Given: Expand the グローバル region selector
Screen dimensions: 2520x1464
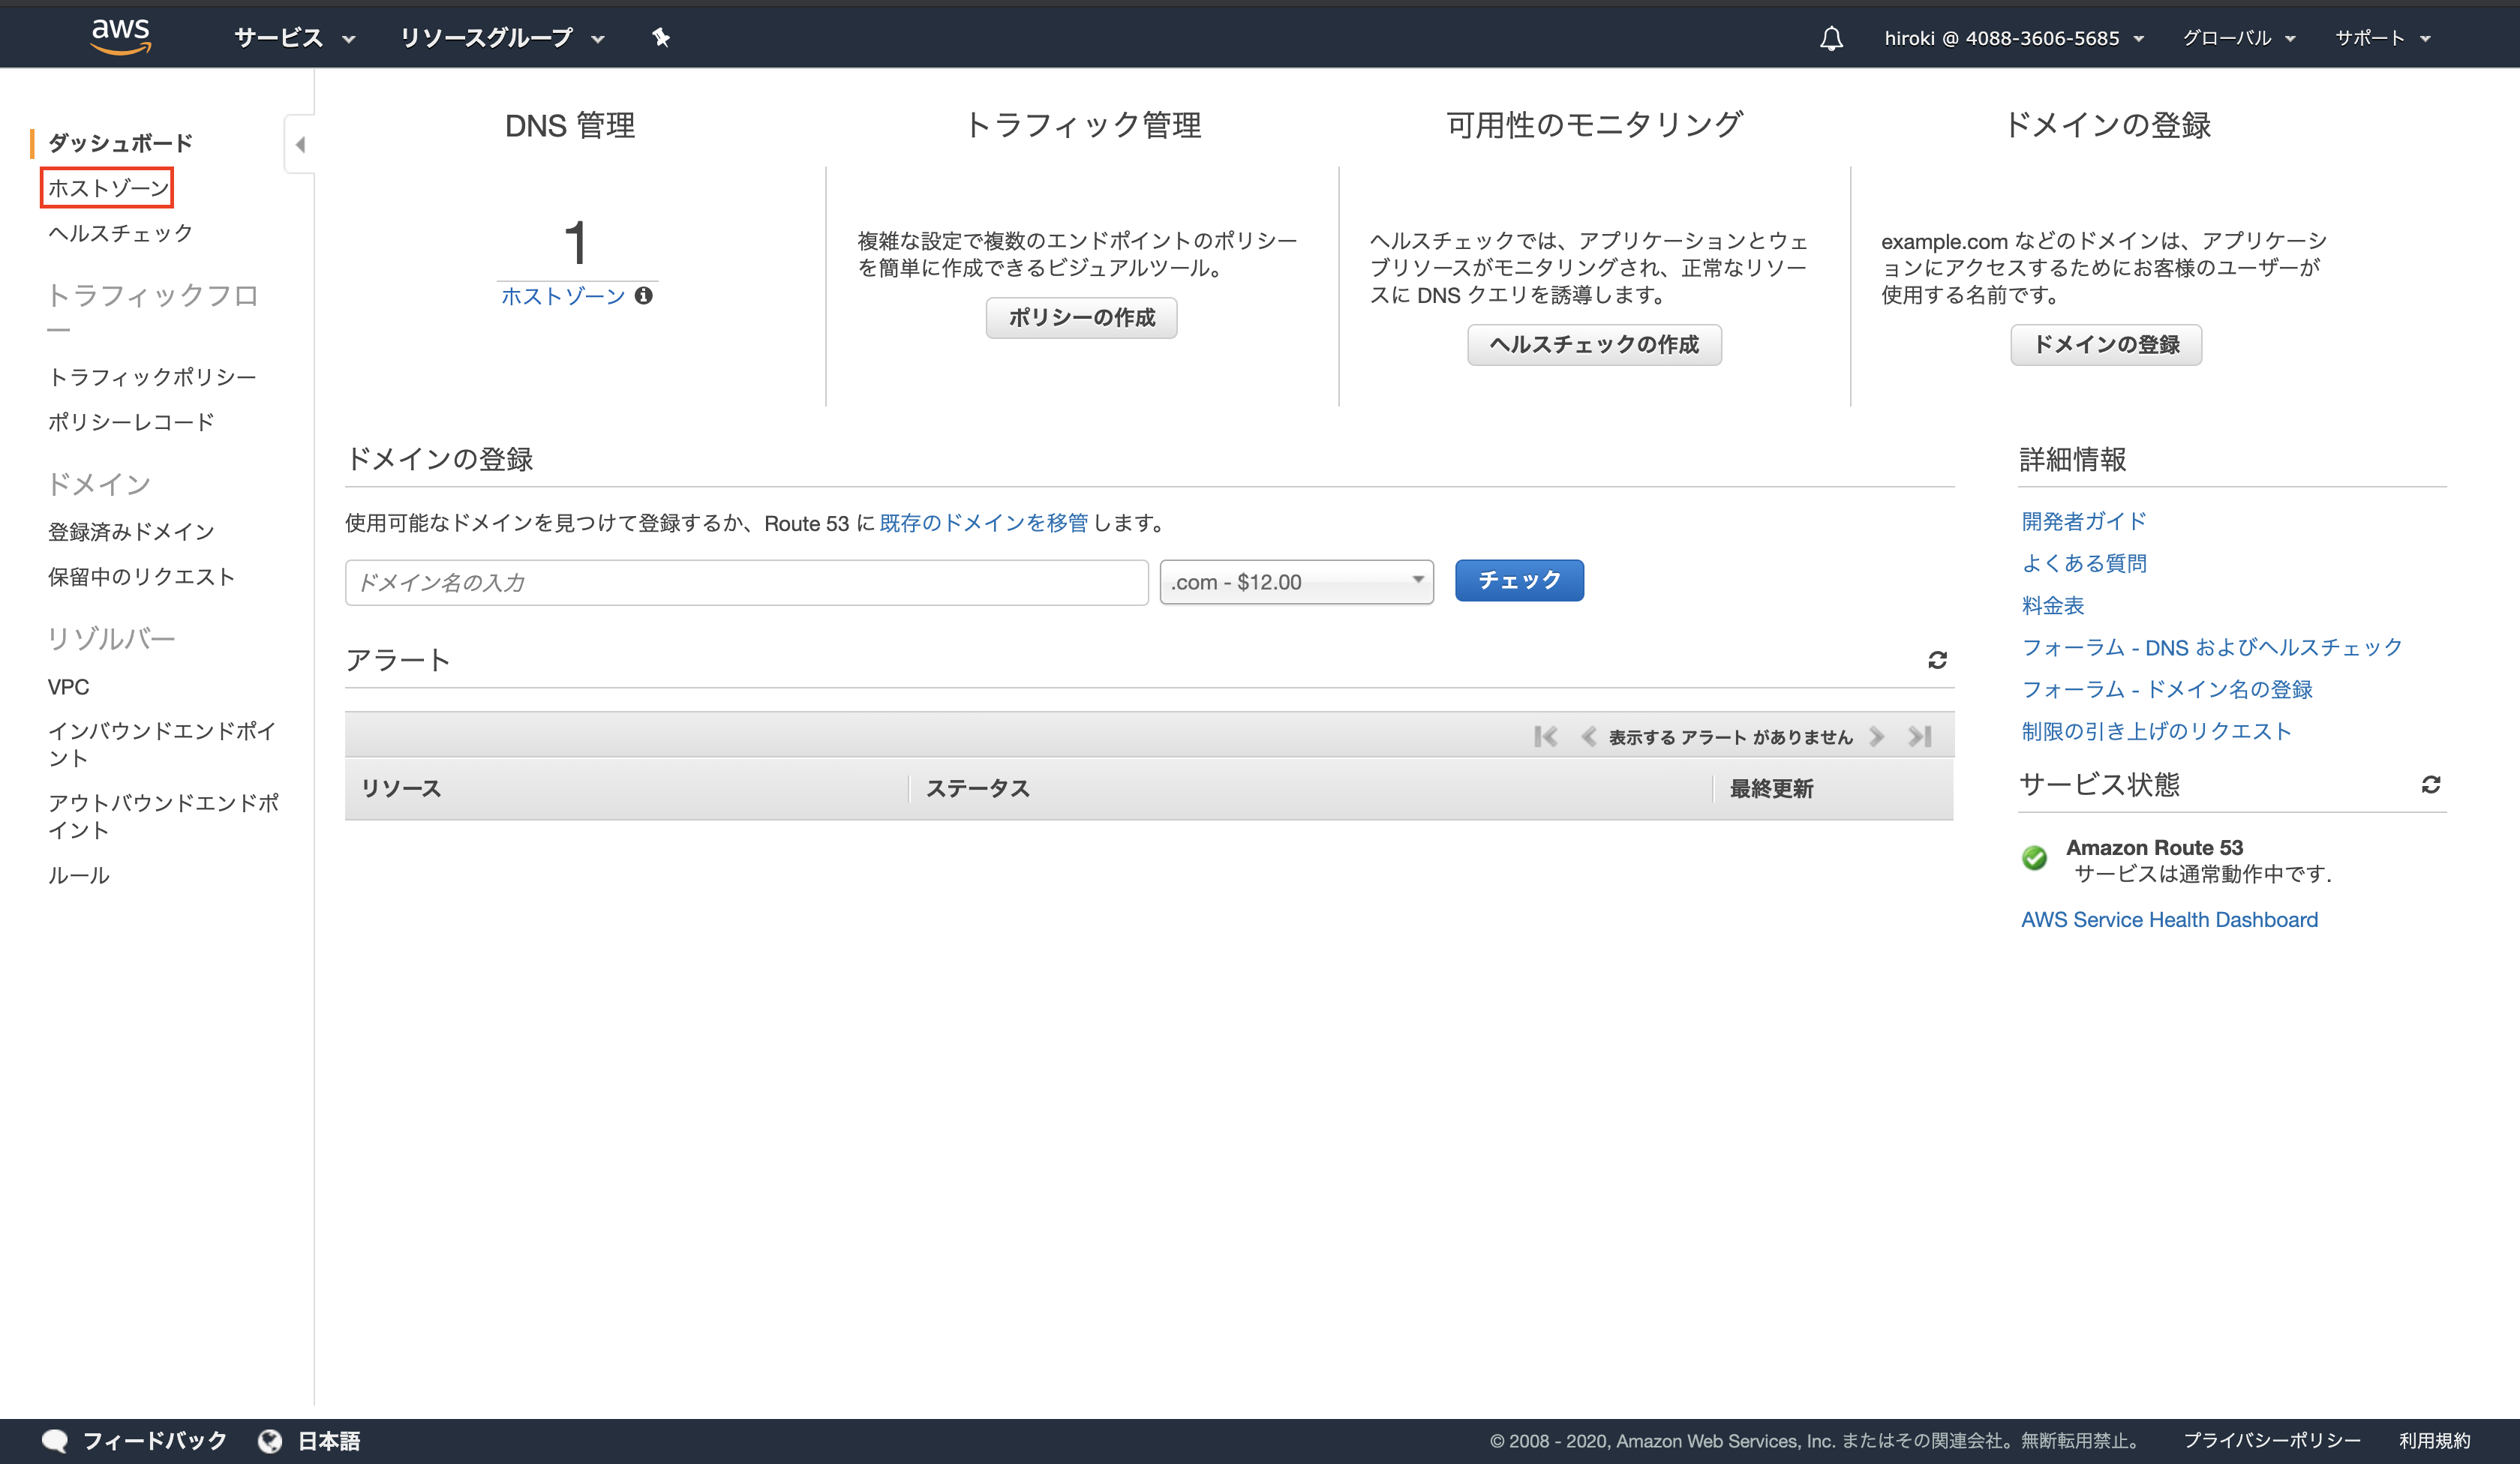Looking at the screenshot, I should (2239, 37).
